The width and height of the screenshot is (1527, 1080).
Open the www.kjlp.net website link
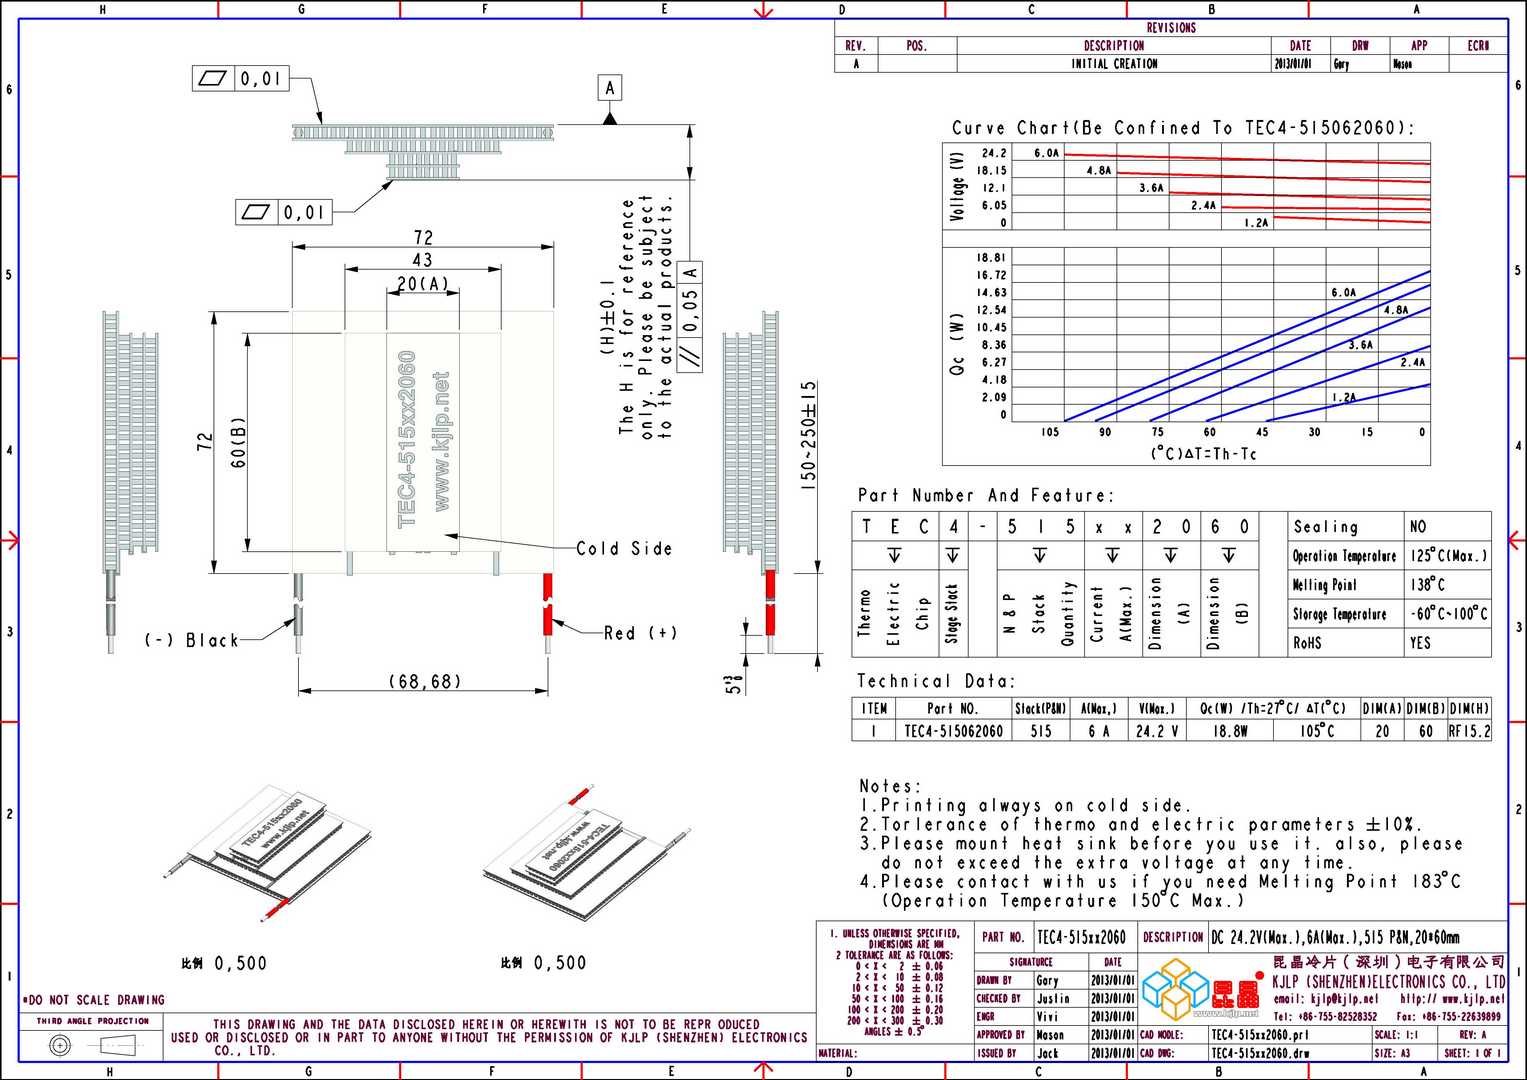coord(1452,998)
